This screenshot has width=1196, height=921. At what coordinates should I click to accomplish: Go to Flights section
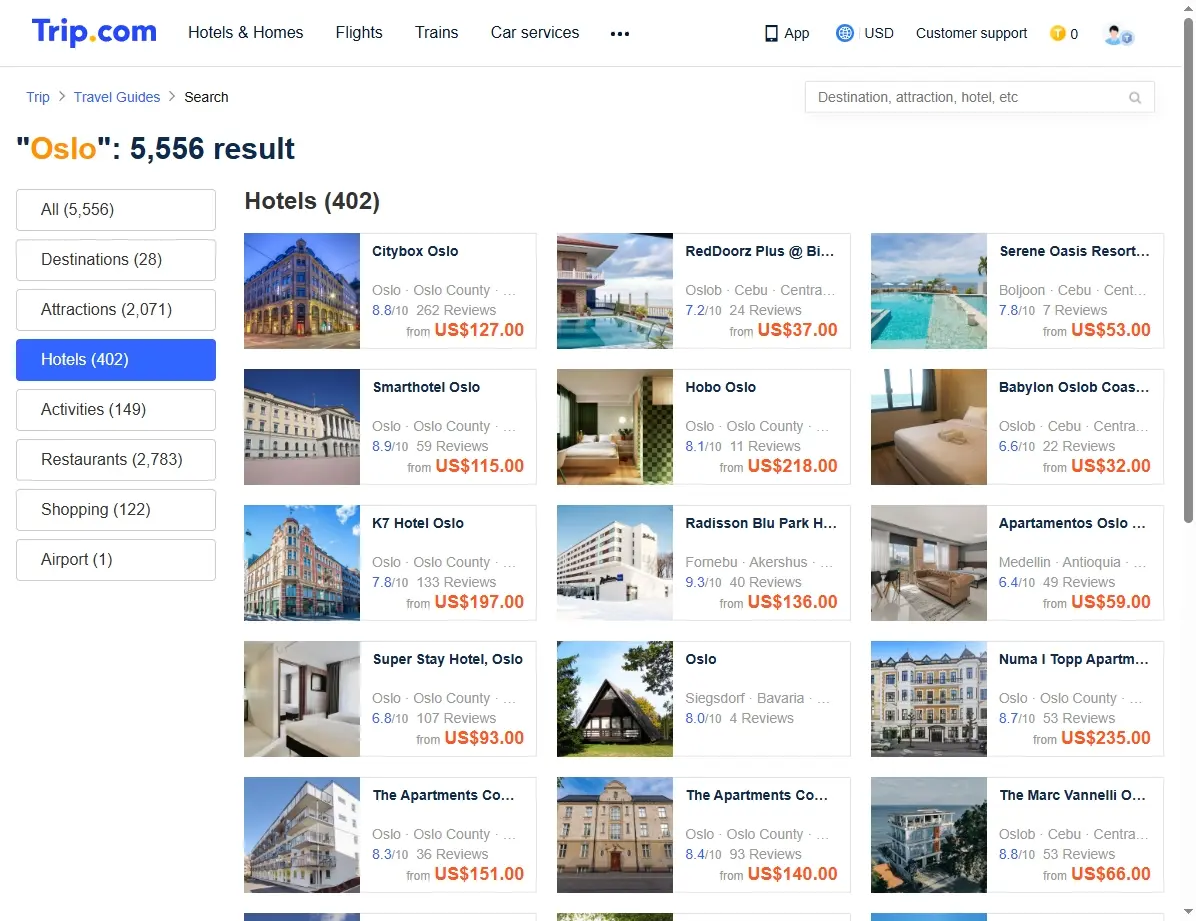pos(358,32)
